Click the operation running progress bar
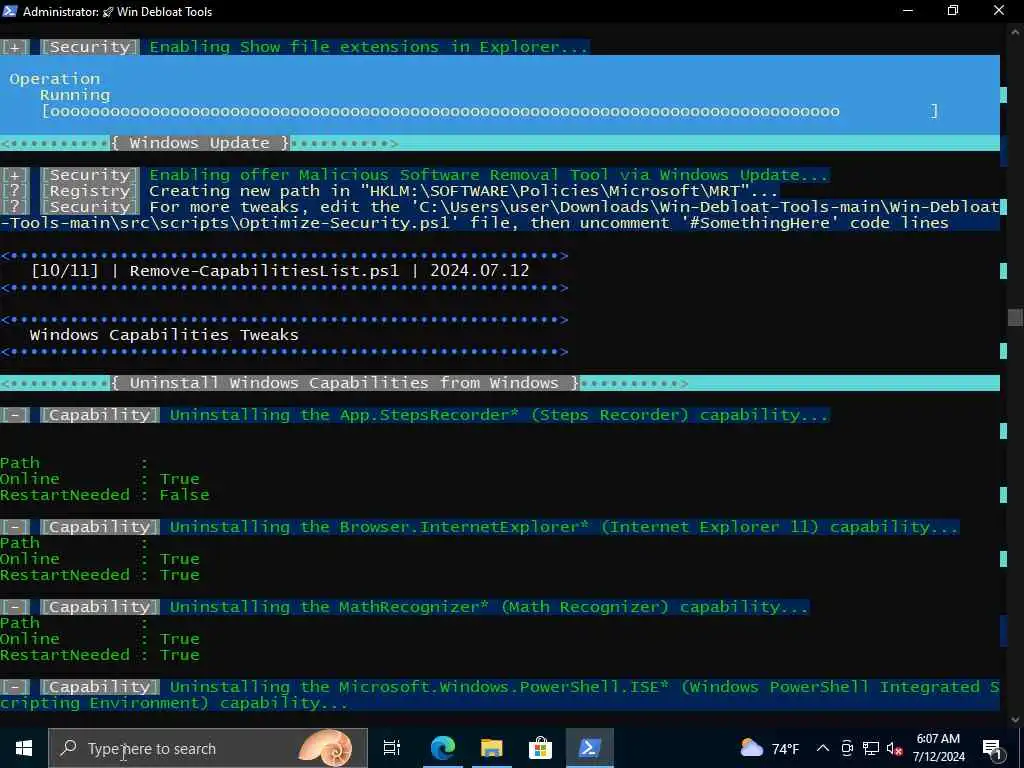The image size is (1024, 768). pyautogui.click(x=490, y=111)
